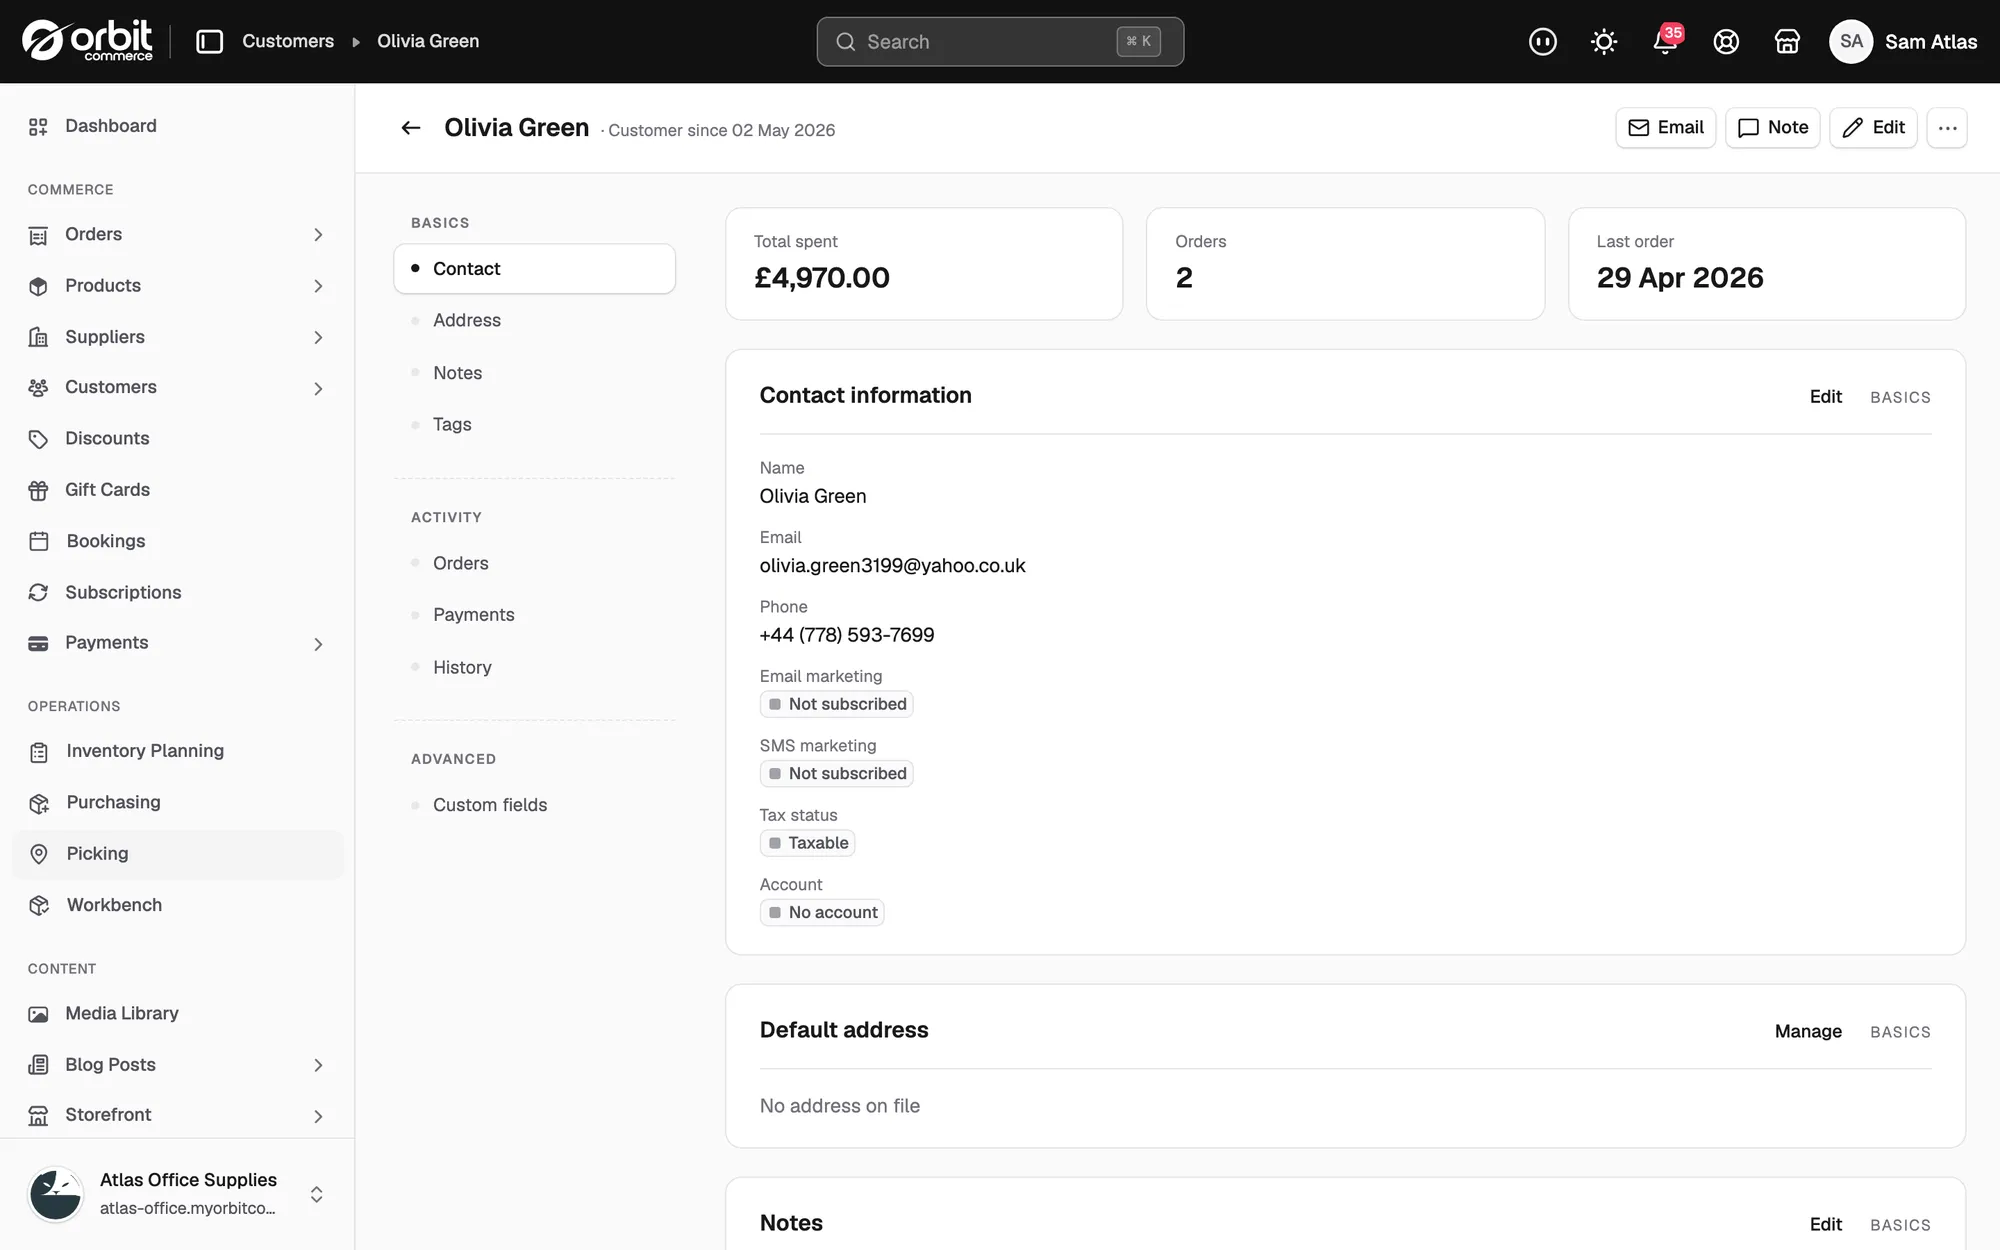2000x1250 pixels.
Task: Expand the Suppliers sidebar chevron
Action: (x=318, y=338)
